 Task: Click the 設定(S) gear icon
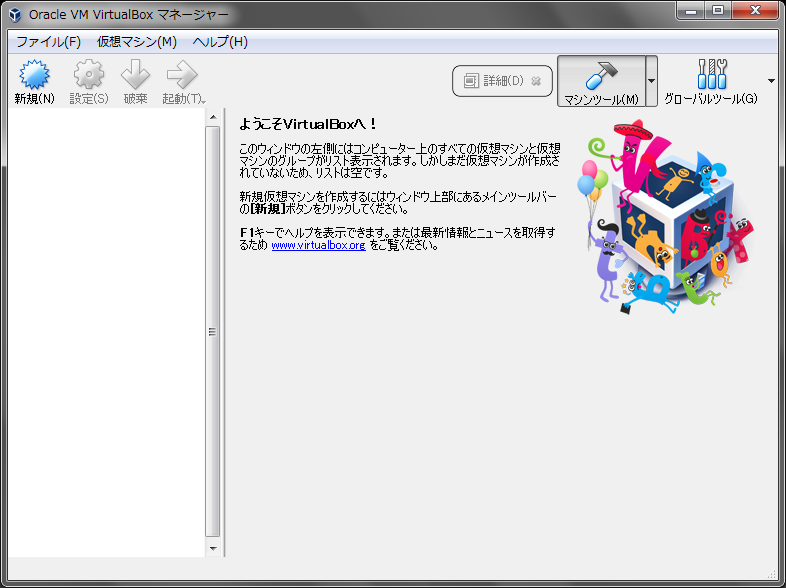point(89,74)
